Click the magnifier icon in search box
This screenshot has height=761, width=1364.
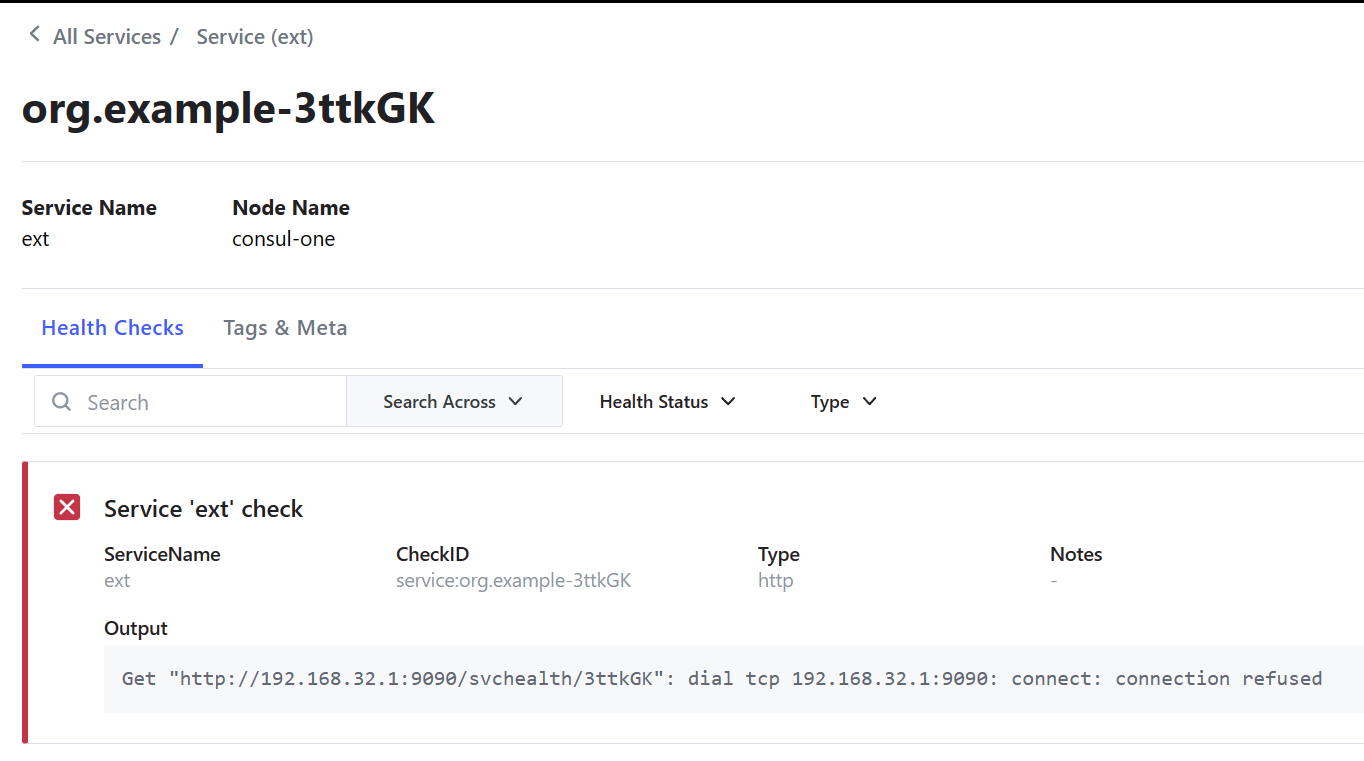tap(62, 402)
